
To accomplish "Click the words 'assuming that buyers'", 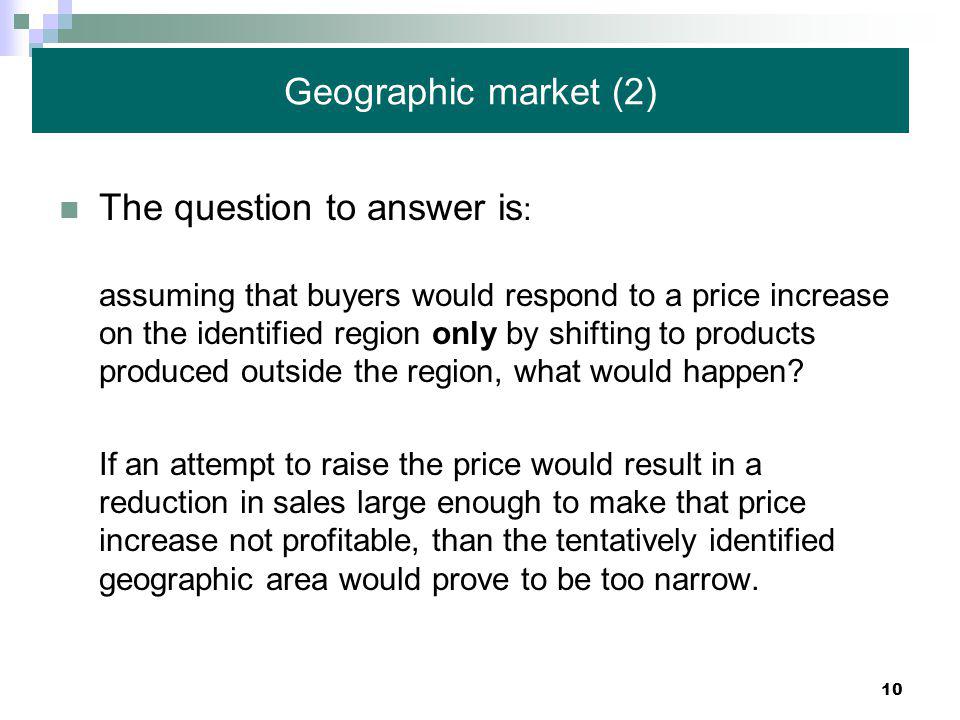I will tap(249, 296).
